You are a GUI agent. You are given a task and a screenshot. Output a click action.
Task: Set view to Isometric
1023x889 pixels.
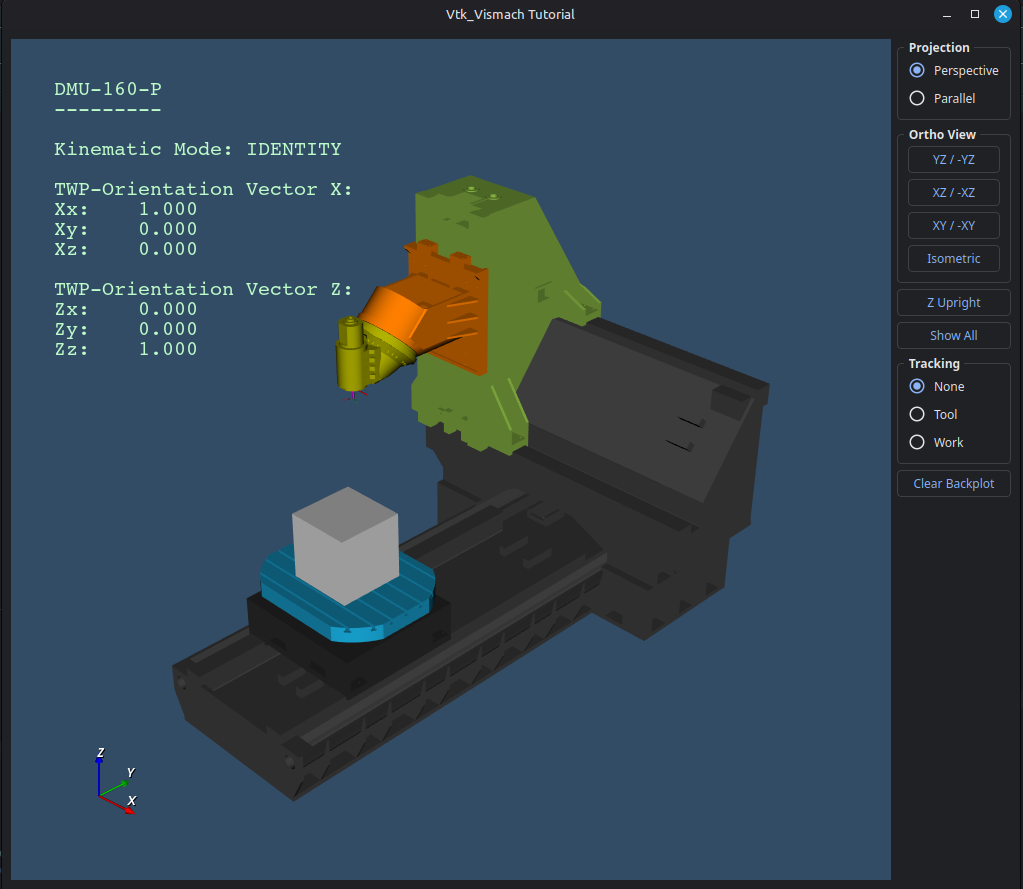point(953,258)
